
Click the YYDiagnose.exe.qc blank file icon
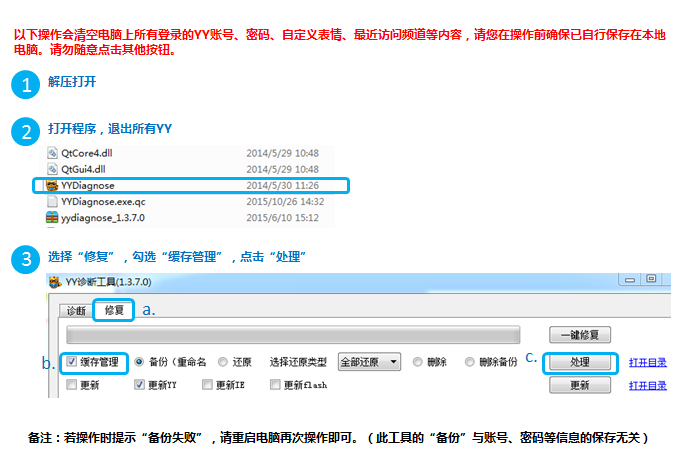click(x=52, y=202)
